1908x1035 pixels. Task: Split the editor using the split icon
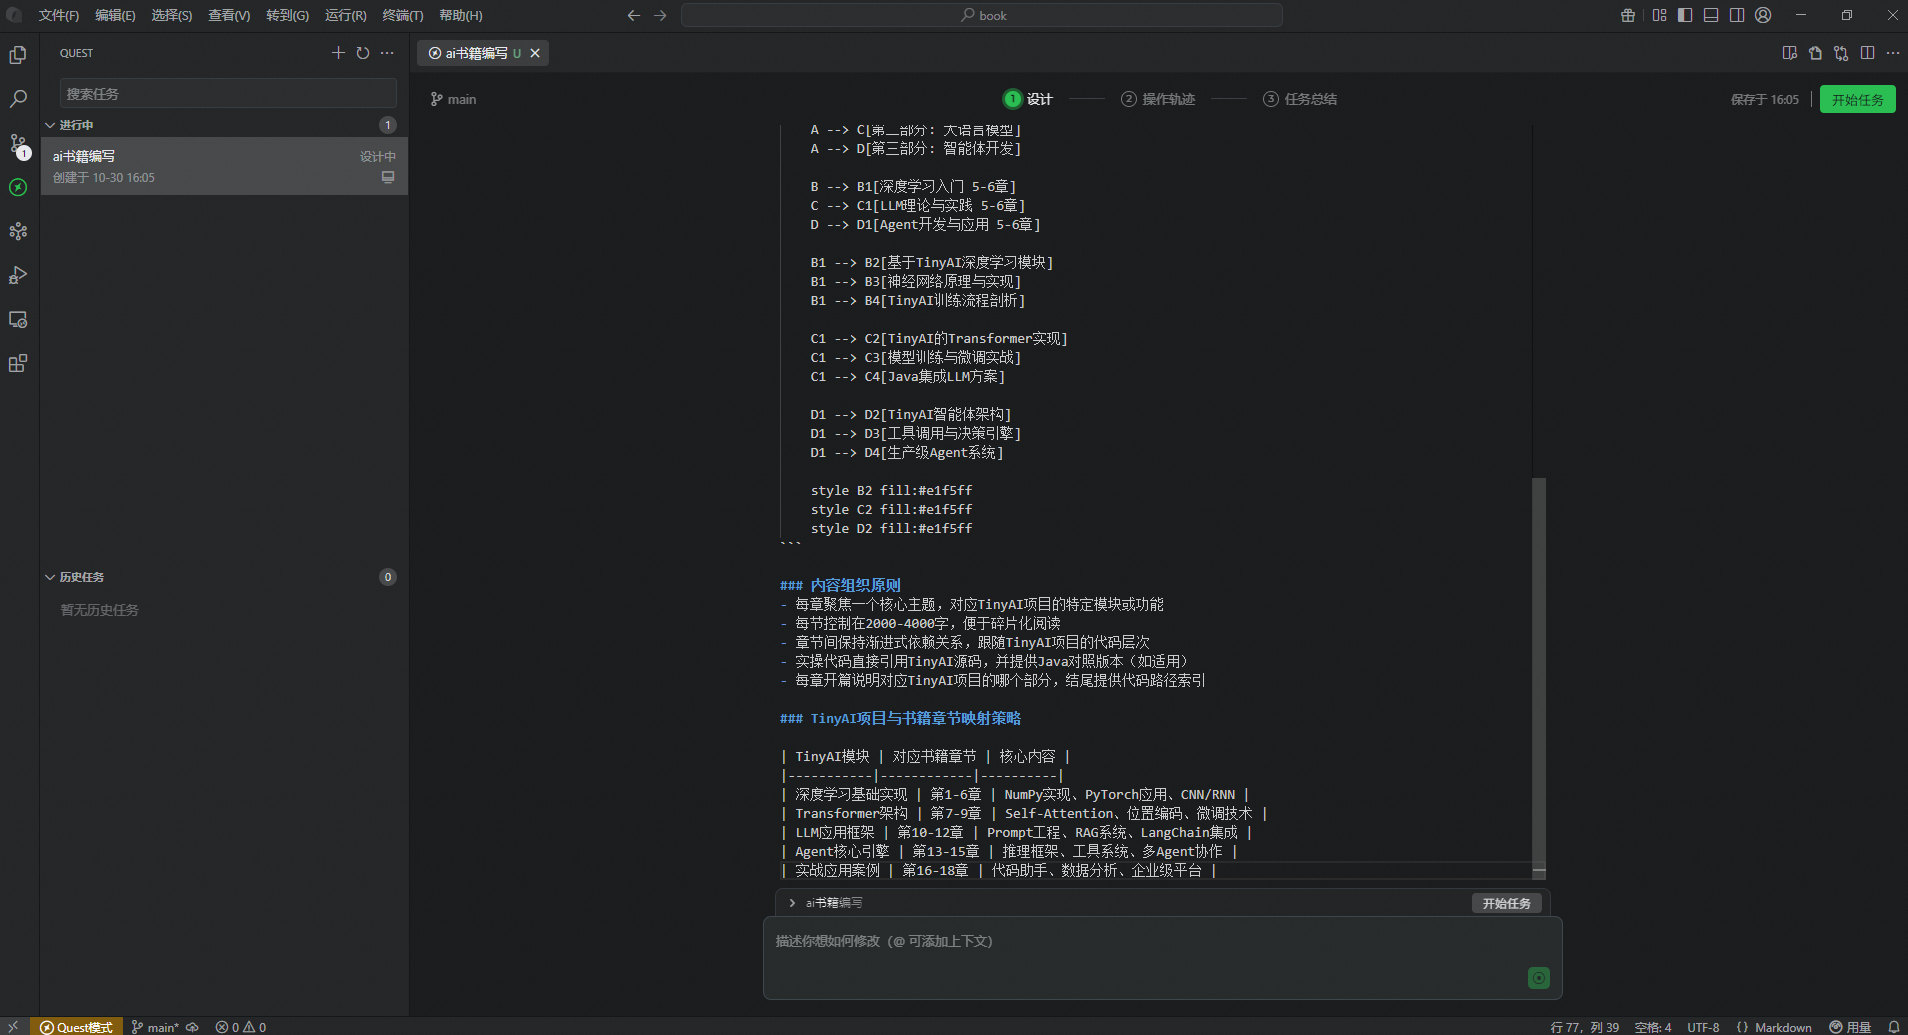click(x=1868, y=53)
